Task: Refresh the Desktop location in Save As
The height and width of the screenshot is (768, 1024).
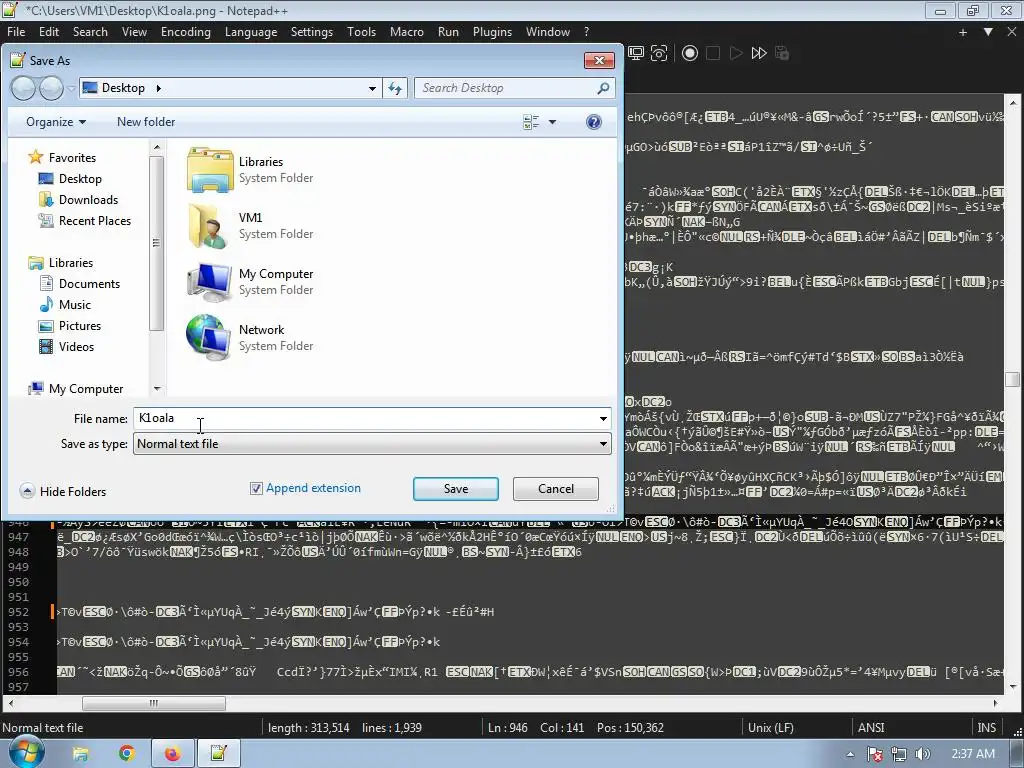Action: click(x=395, y=88)
